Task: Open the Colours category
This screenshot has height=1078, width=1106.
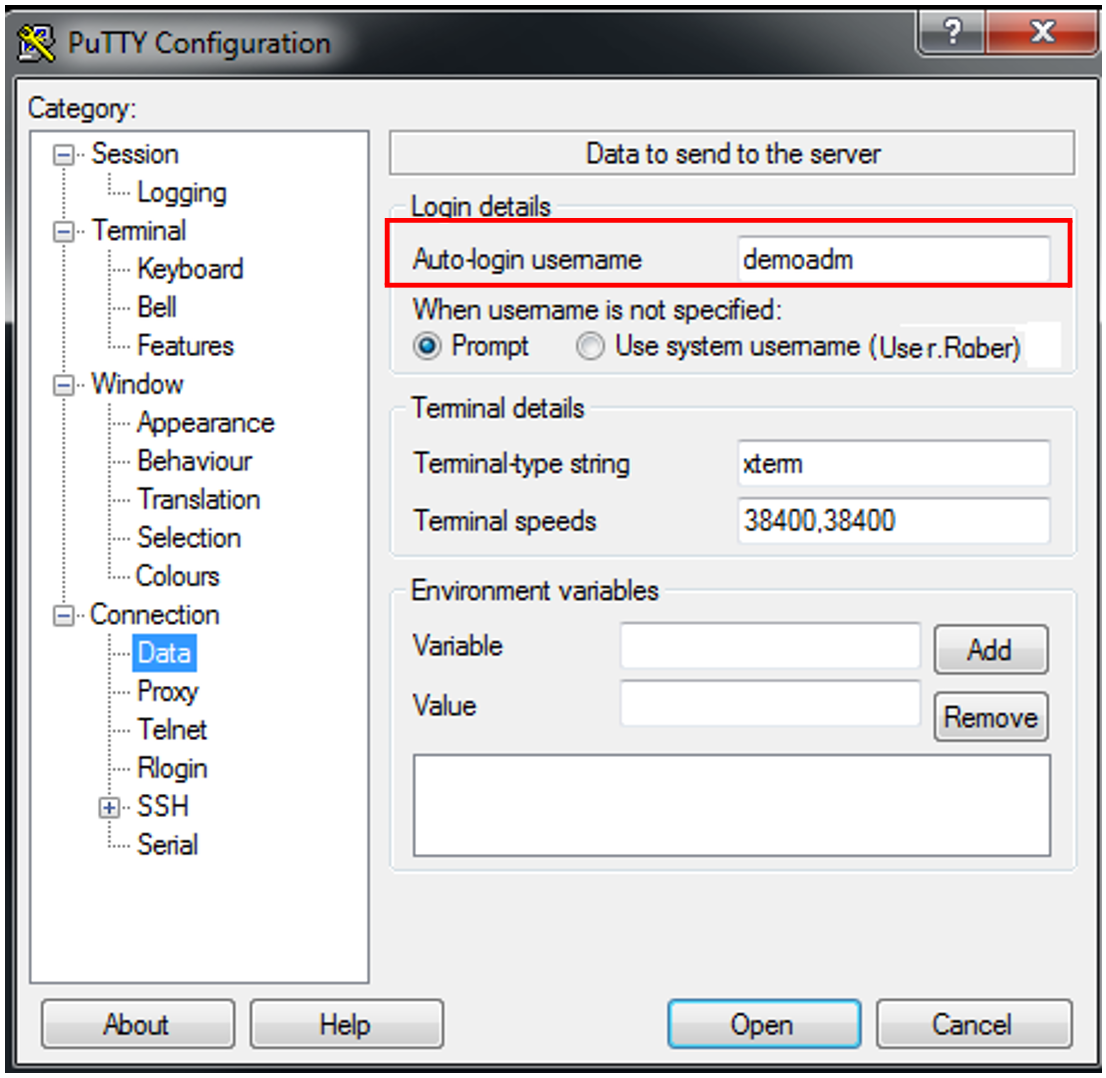Action: 177,576
